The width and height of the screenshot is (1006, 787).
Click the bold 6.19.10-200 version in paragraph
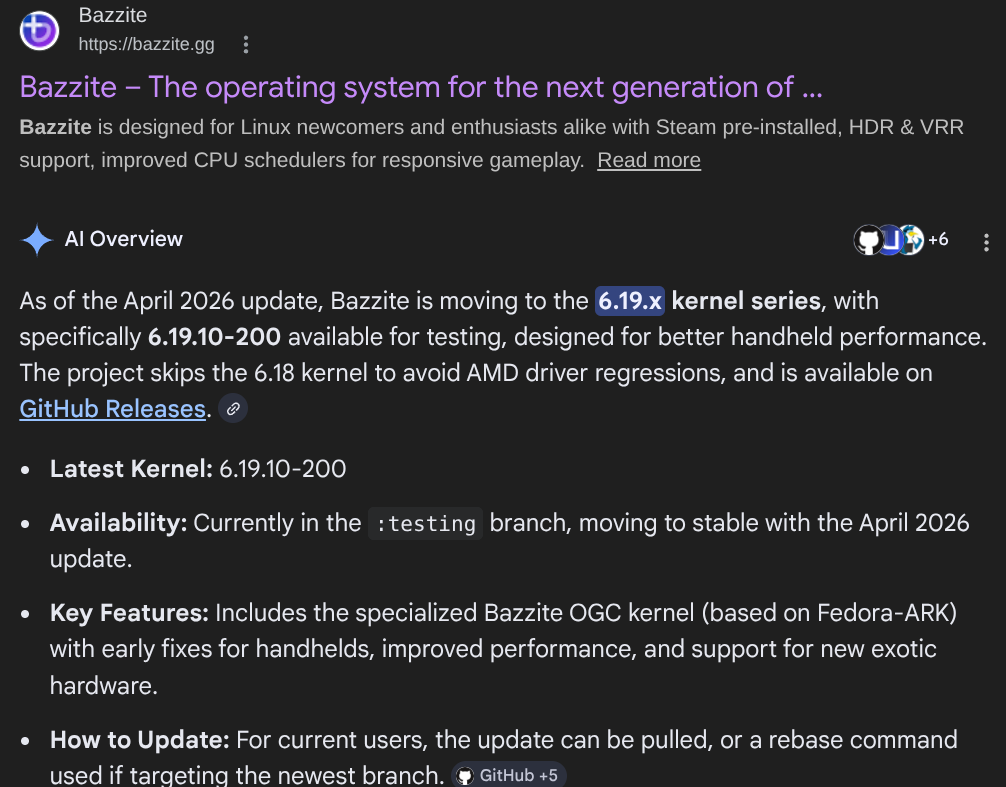click(x=214, y=337)
